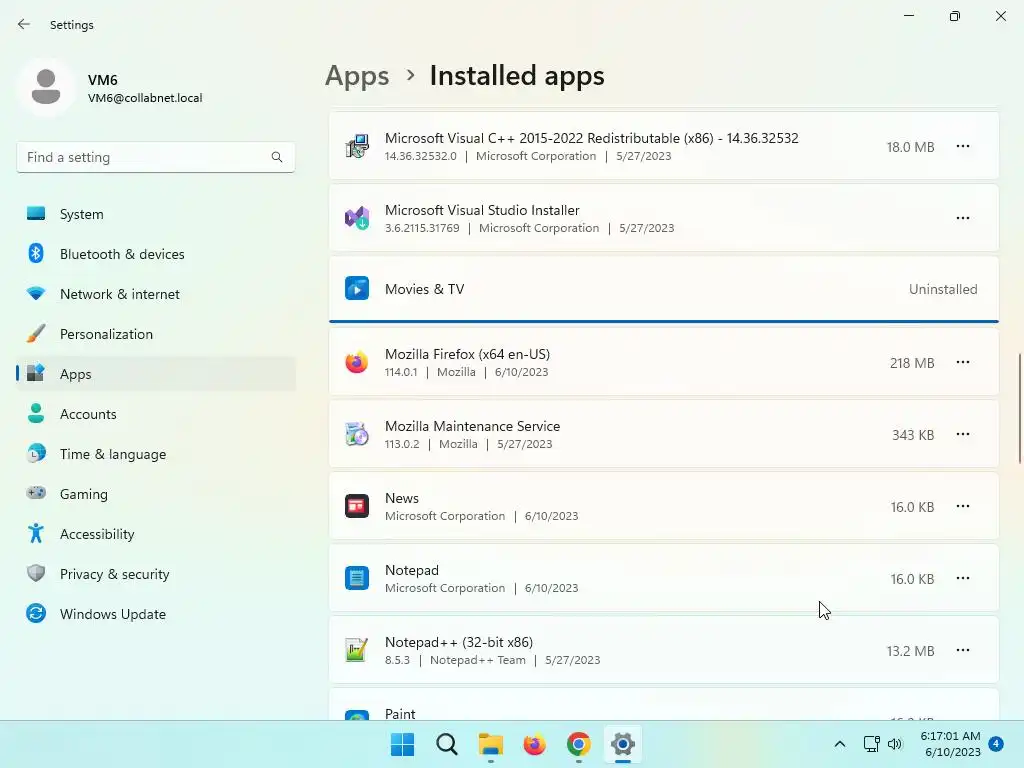Click the Mozilla Maintenance Service icon
1024x768 pixels.
click(x=357, y=434)
